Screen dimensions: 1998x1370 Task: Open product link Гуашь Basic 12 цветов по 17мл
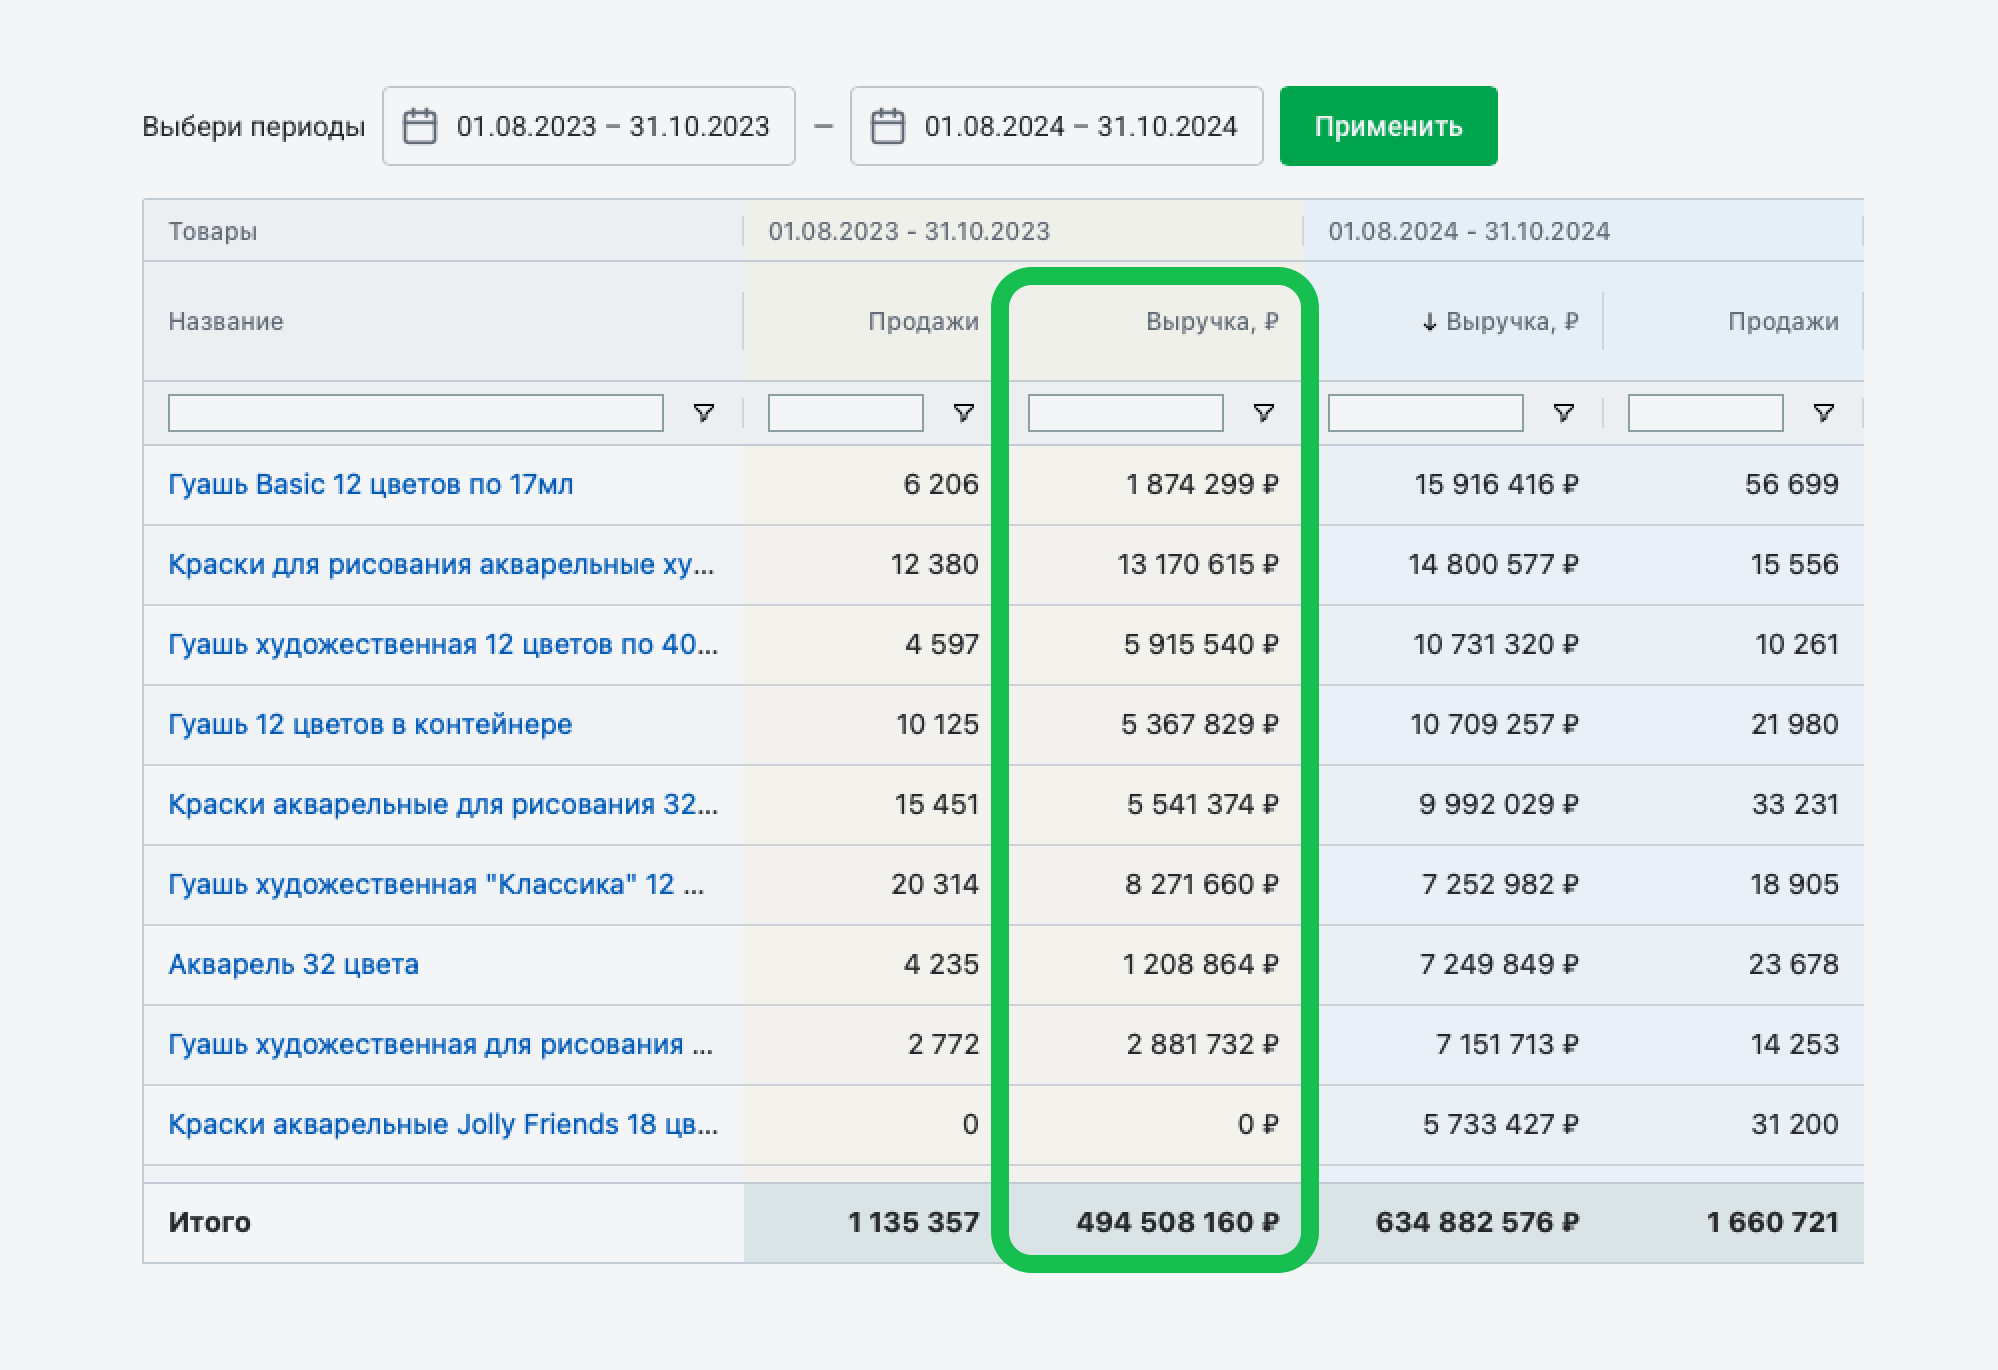pos(371,485)
